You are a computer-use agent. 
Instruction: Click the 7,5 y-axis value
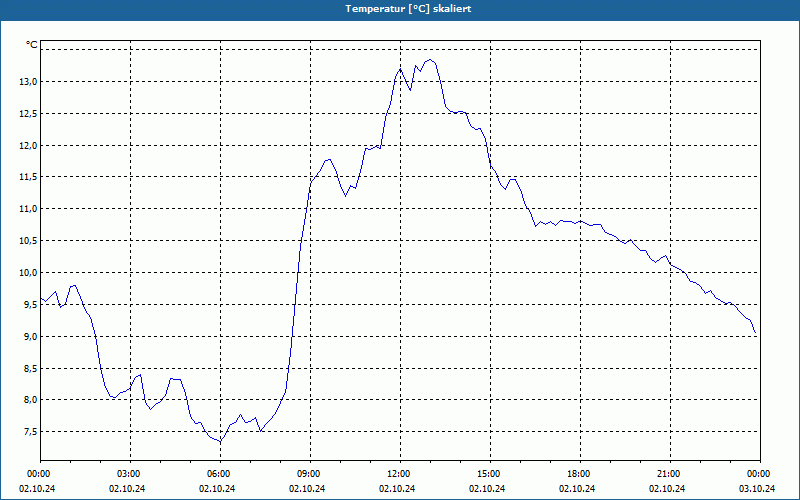pos(30,432)
